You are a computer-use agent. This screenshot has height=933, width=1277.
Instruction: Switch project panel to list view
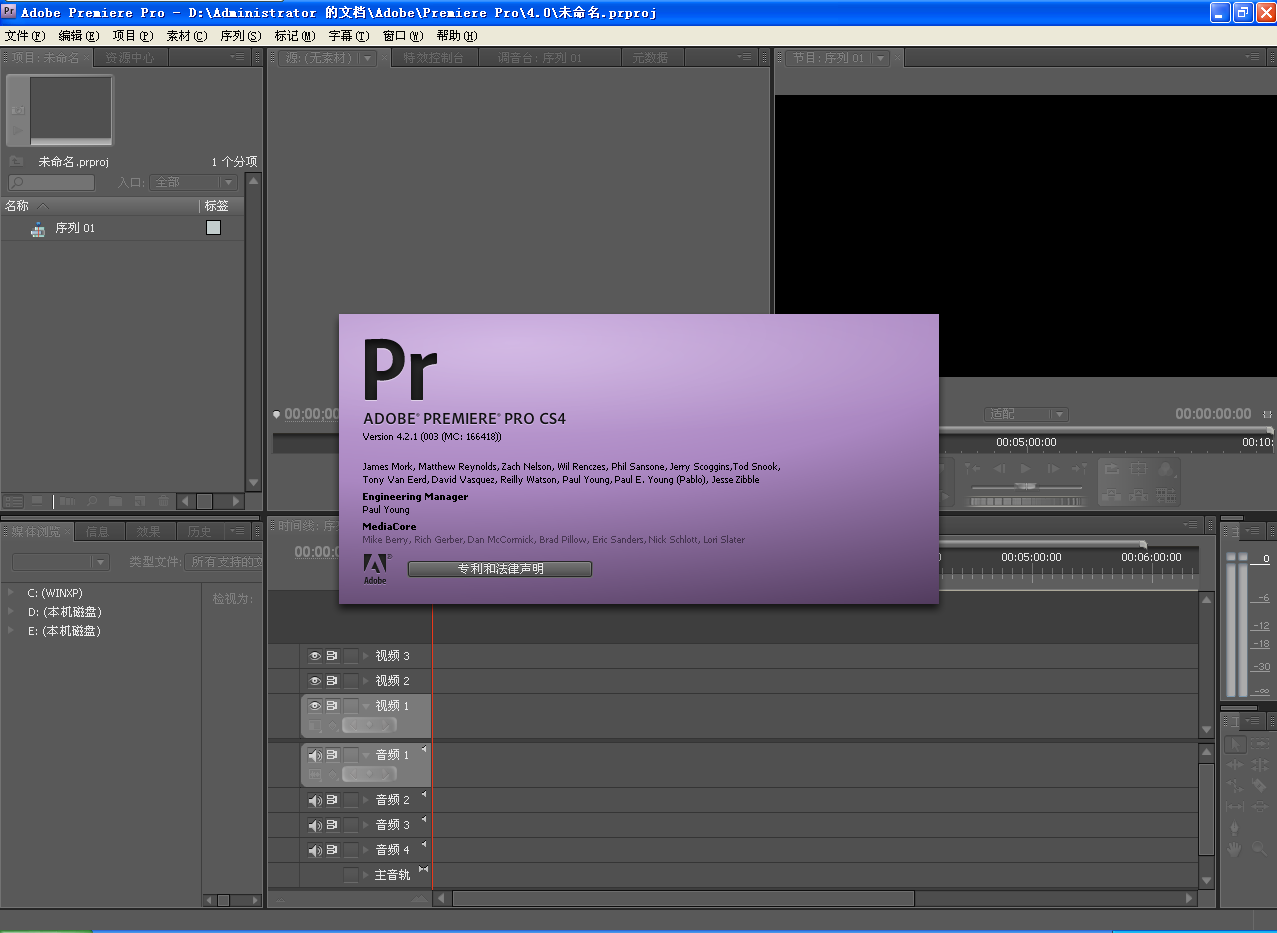coord(13,501)
